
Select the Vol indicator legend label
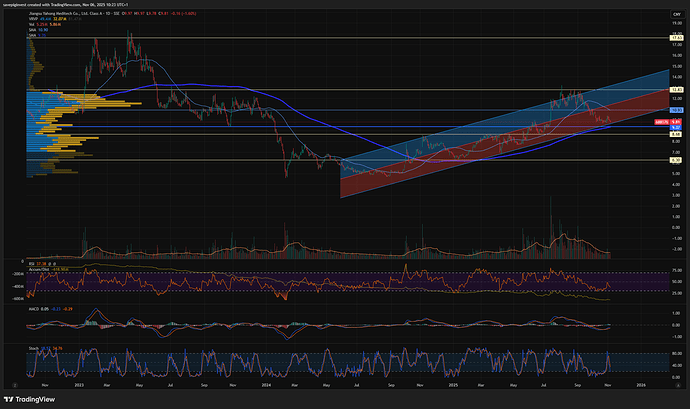[x=32, y=23]
